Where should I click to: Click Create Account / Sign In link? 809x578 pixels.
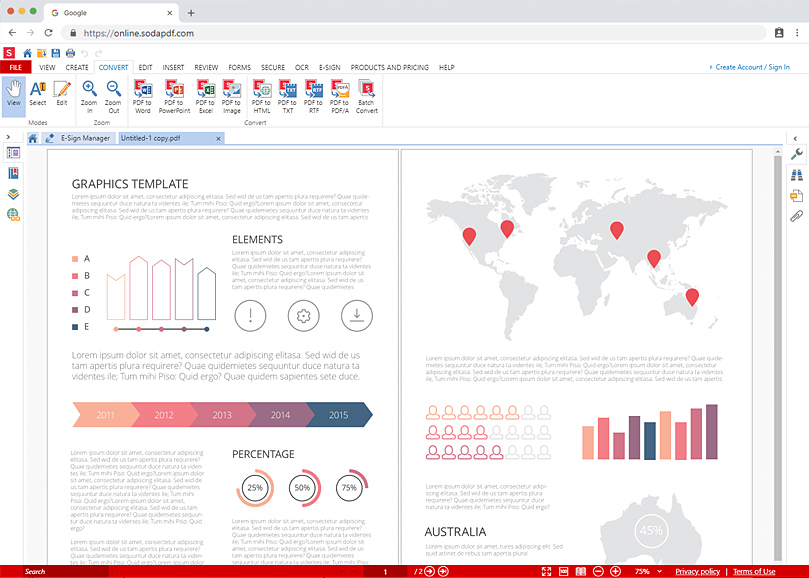752,67
